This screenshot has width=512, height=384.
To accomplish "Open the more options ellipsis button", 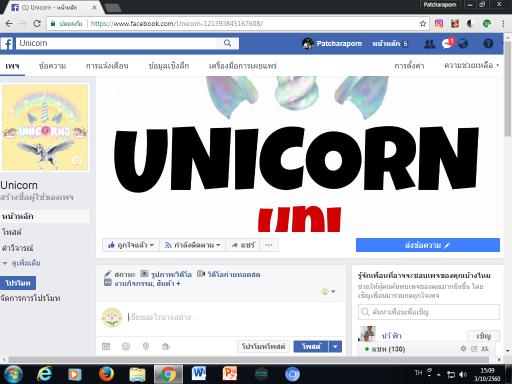I will coord(269,245).
